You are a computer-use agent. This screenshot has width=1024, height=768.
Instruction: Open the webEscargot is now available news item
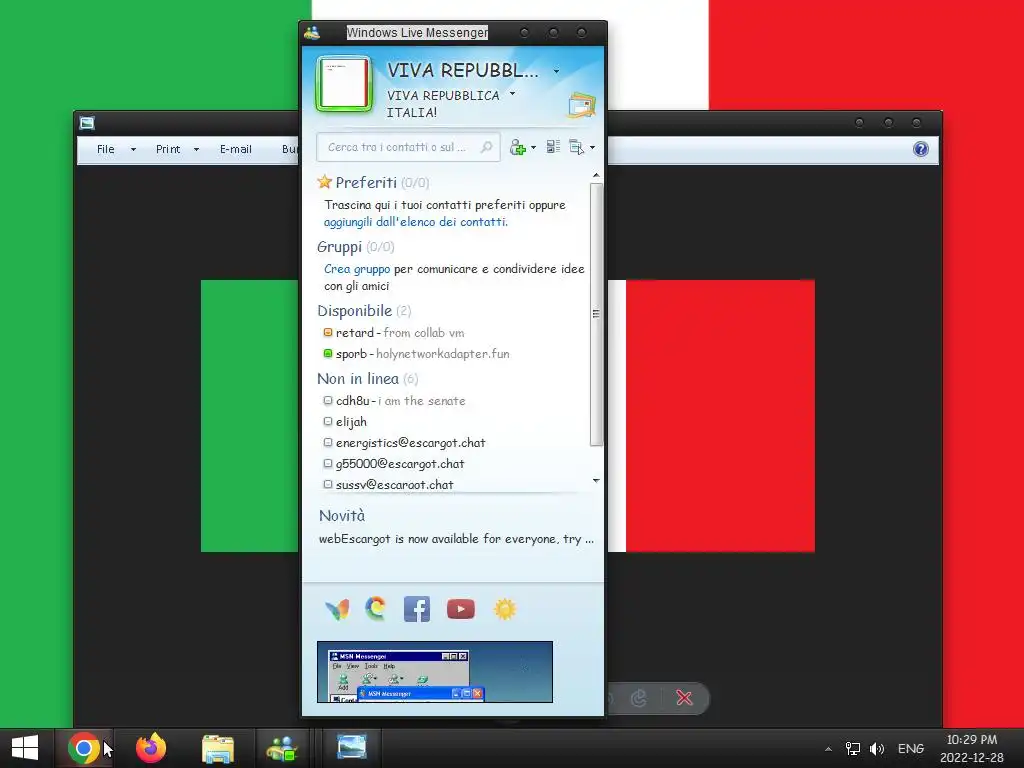[456, 539]
